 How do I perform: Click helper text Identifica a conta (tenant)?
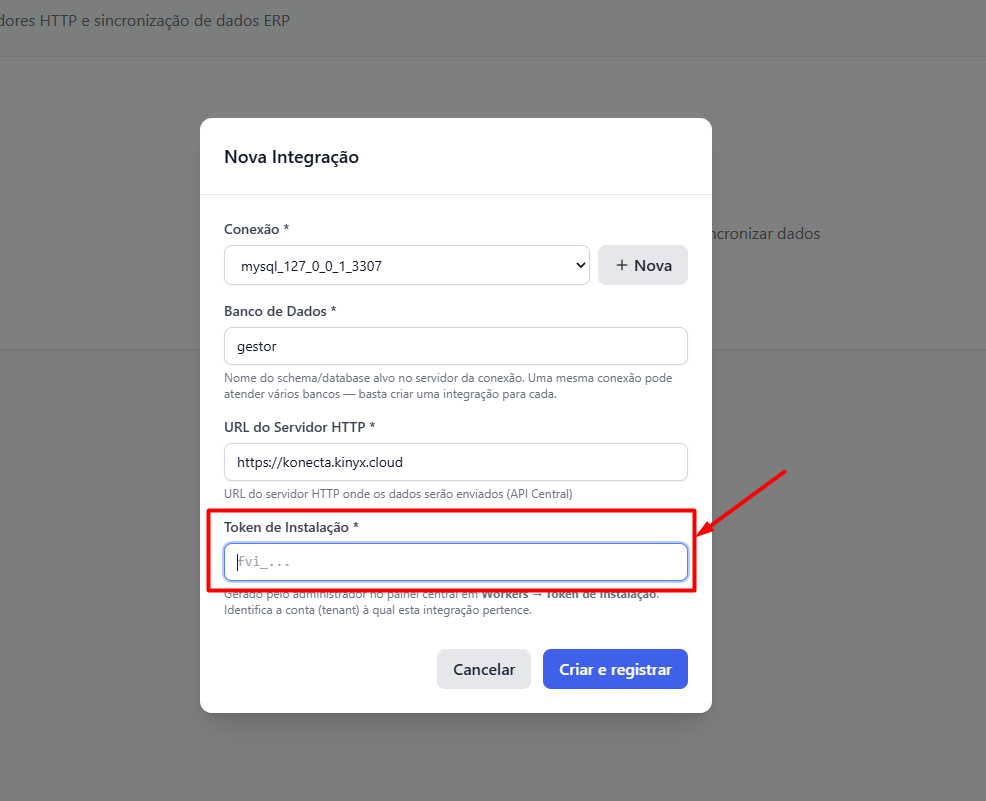(377, 610)
